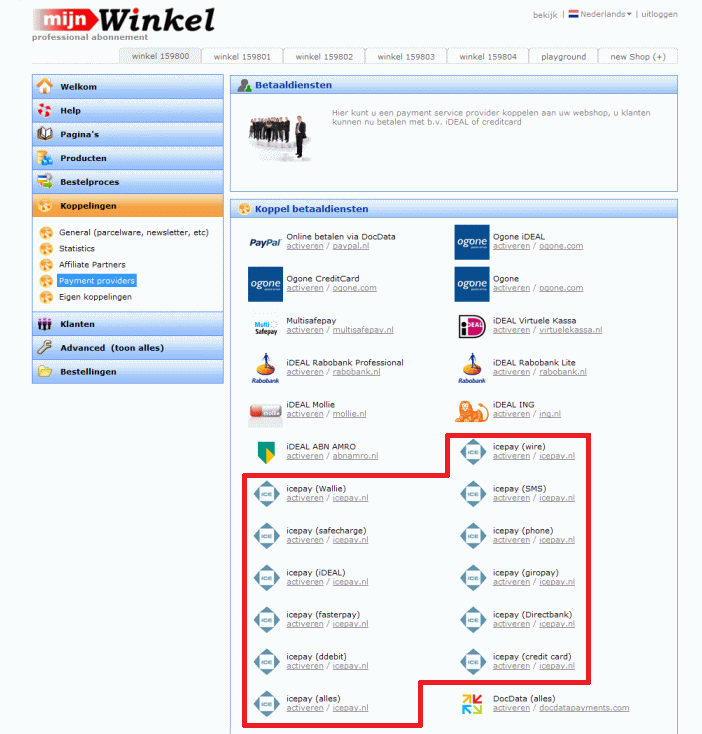This screenshot has width=702, height=734.
Task: Click the lifebuoy Help icon
Action: [x=45, y=110]
